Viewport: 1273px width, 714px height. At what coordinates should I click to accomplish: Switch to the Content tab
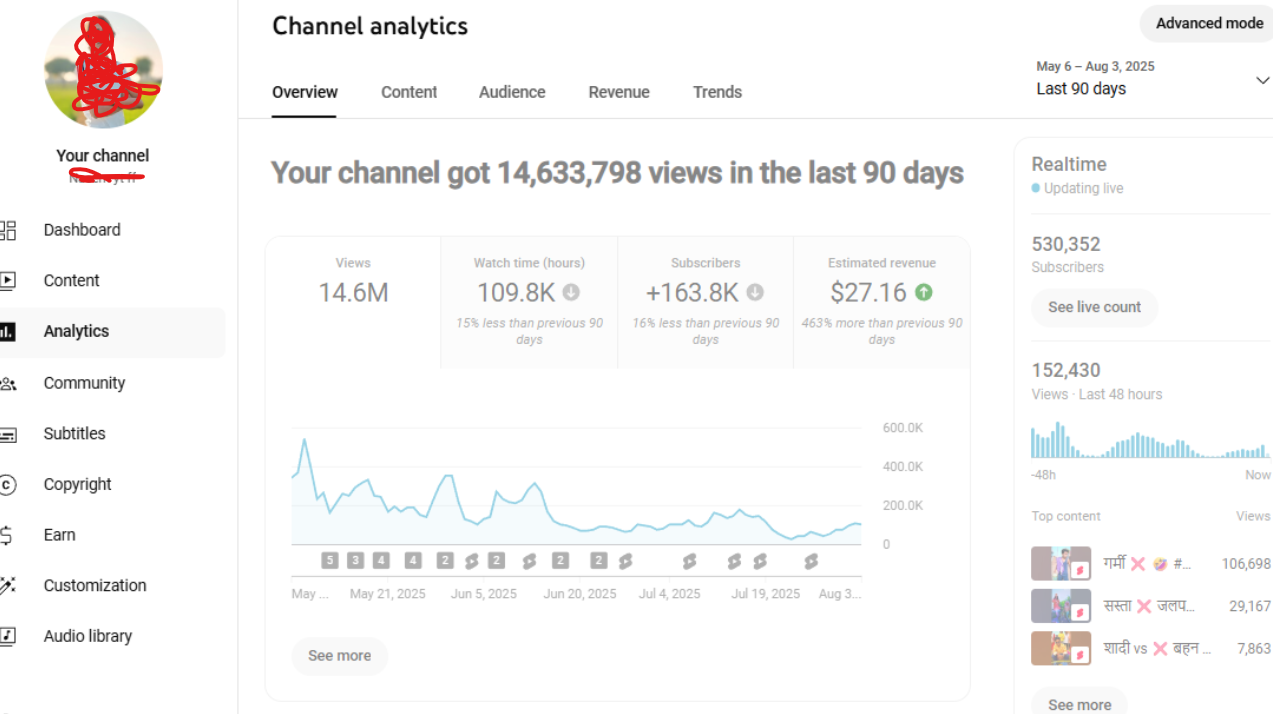tap(409, 92)
